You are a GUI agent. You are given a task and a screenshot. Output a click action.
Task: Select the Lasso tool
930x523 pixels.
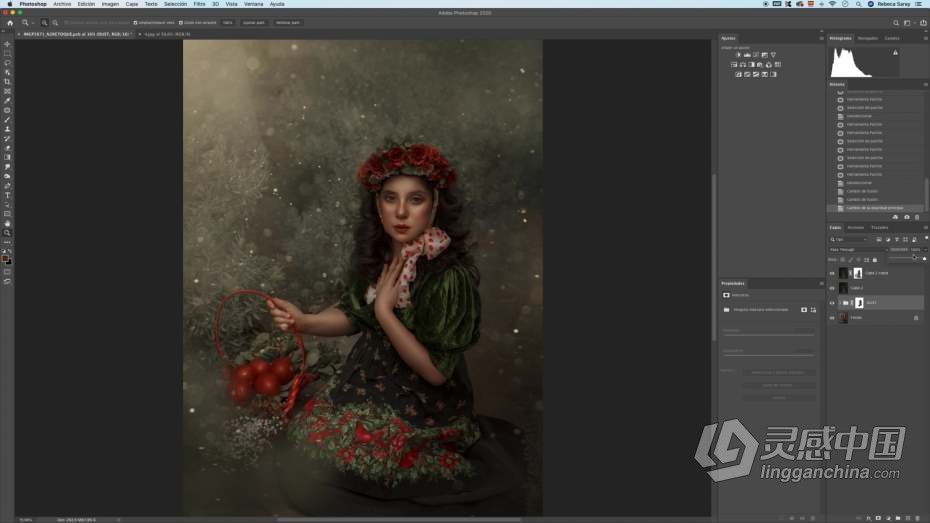tap(7, 63)
